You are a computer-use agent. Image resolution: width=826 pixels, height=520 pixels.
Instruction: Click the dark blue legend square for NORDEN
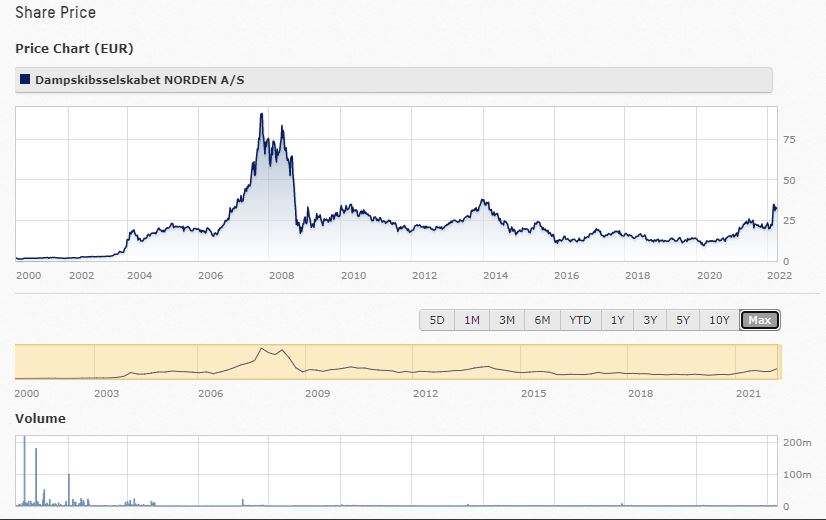25,79
